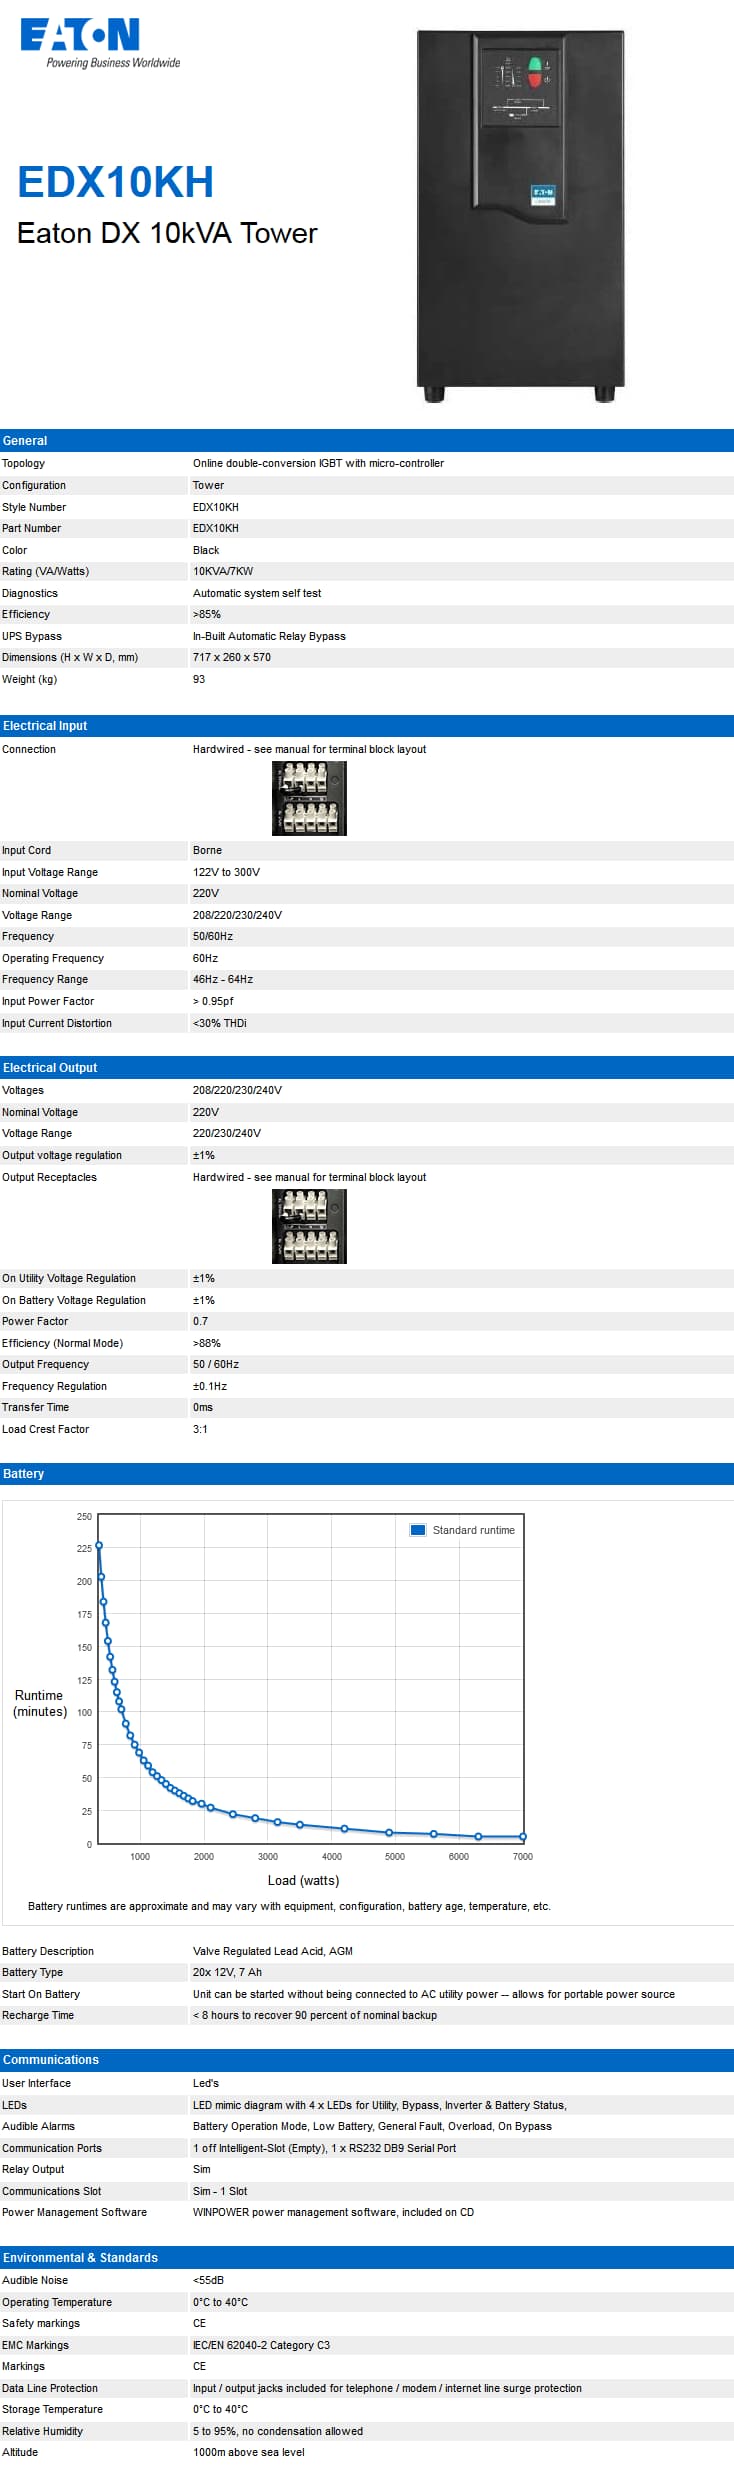Viewport: 734px width, 2466px height.
Task: Click the 'Runtime (minutes)' axis label
Action: point(39,1703)
